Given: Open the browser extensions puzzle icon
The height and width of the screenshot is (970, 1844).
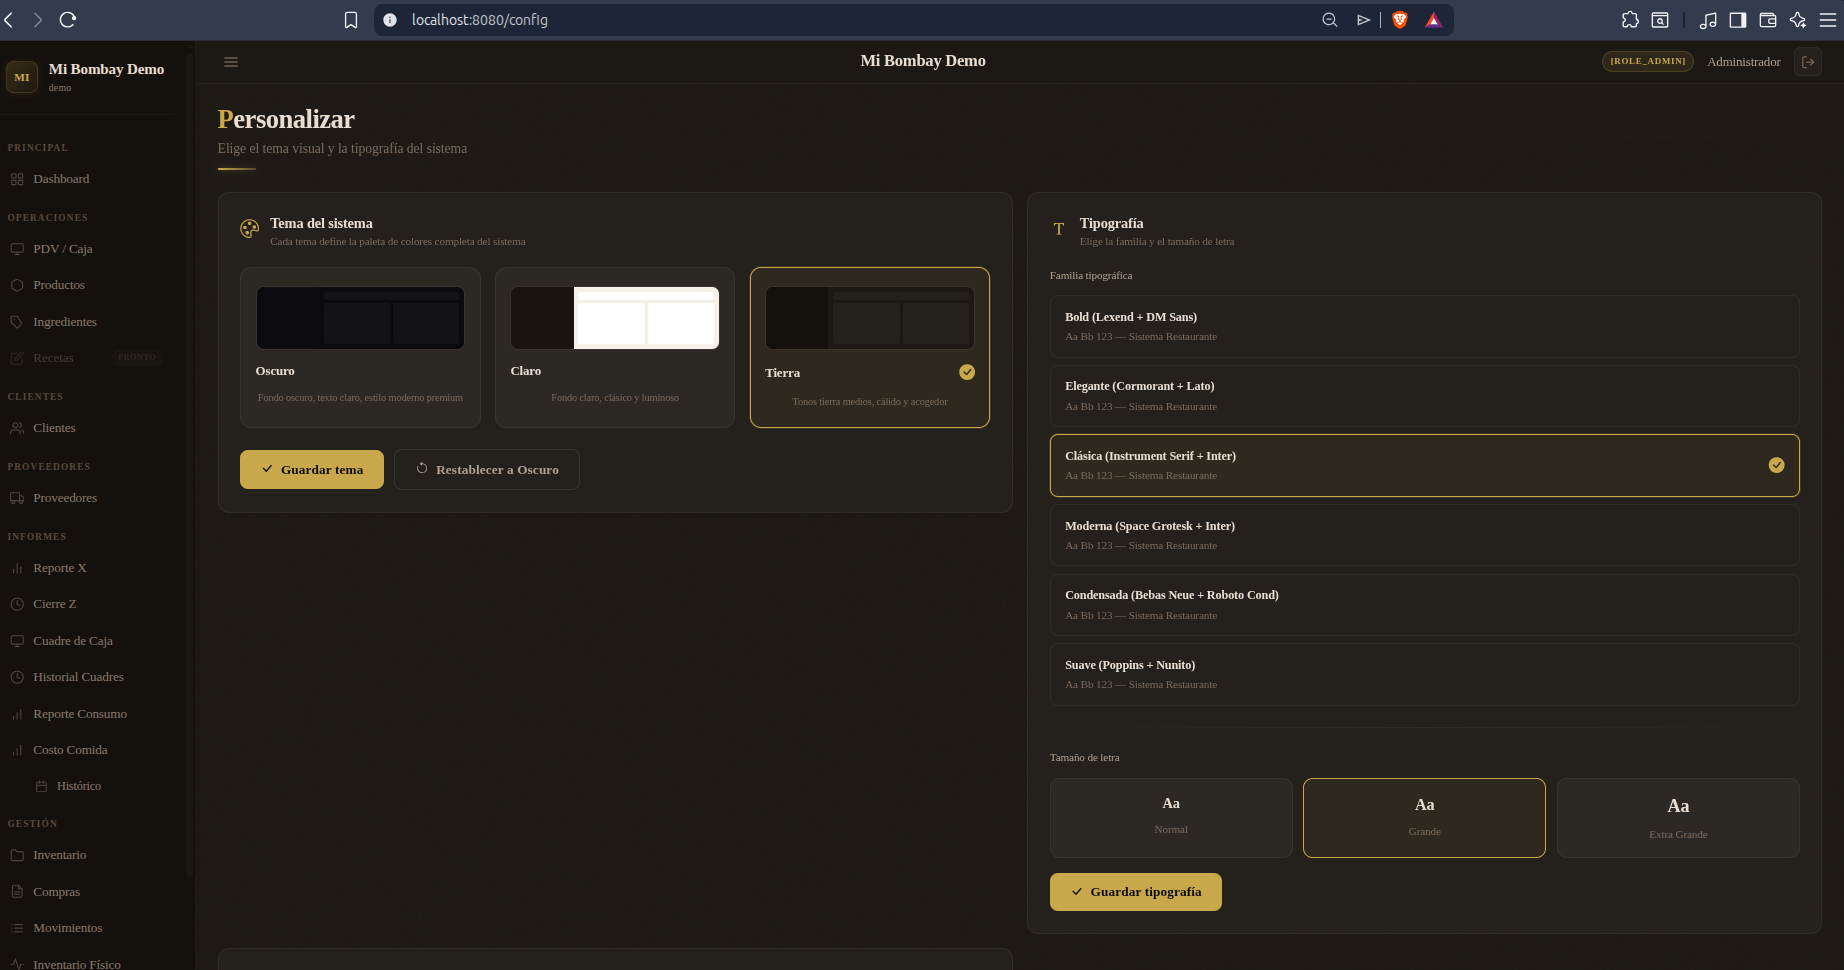Looking at the screenshot, I should point(1630,20).
